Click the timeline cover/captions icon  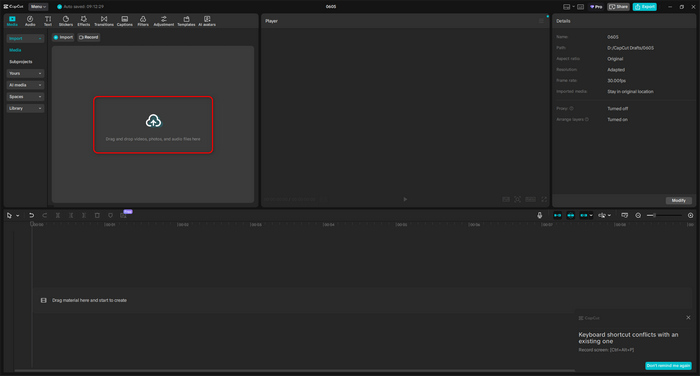pyautogui.click(x=625, y=215)
